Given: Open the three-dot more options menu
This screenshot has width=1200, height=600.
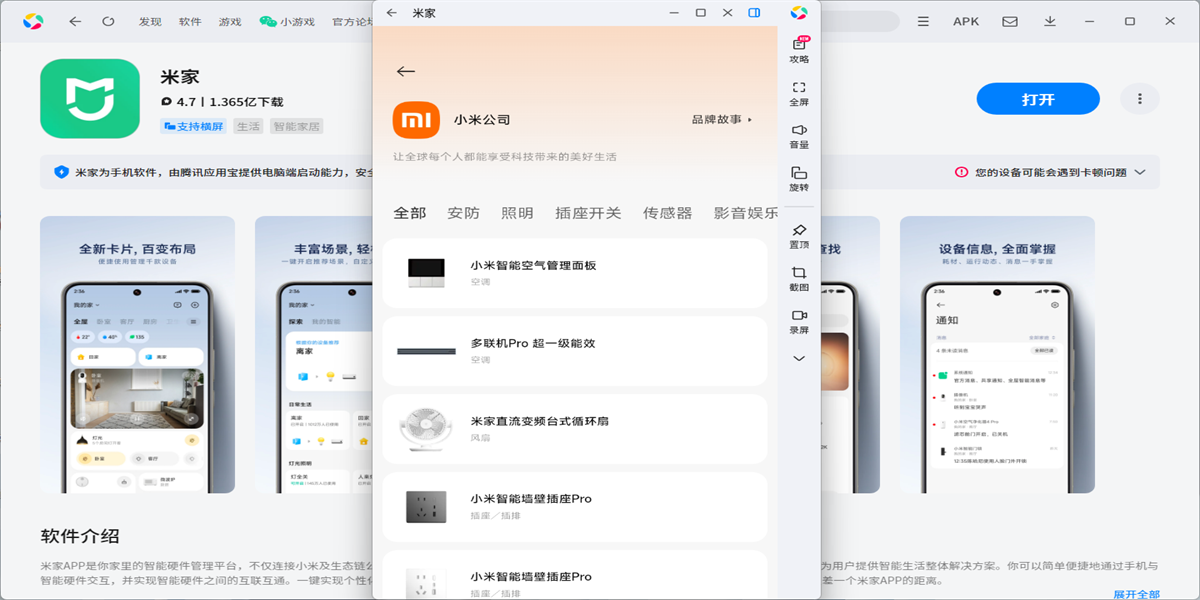Looking at the screenshot, I should pyautogui.click(x=1139, y=99).
